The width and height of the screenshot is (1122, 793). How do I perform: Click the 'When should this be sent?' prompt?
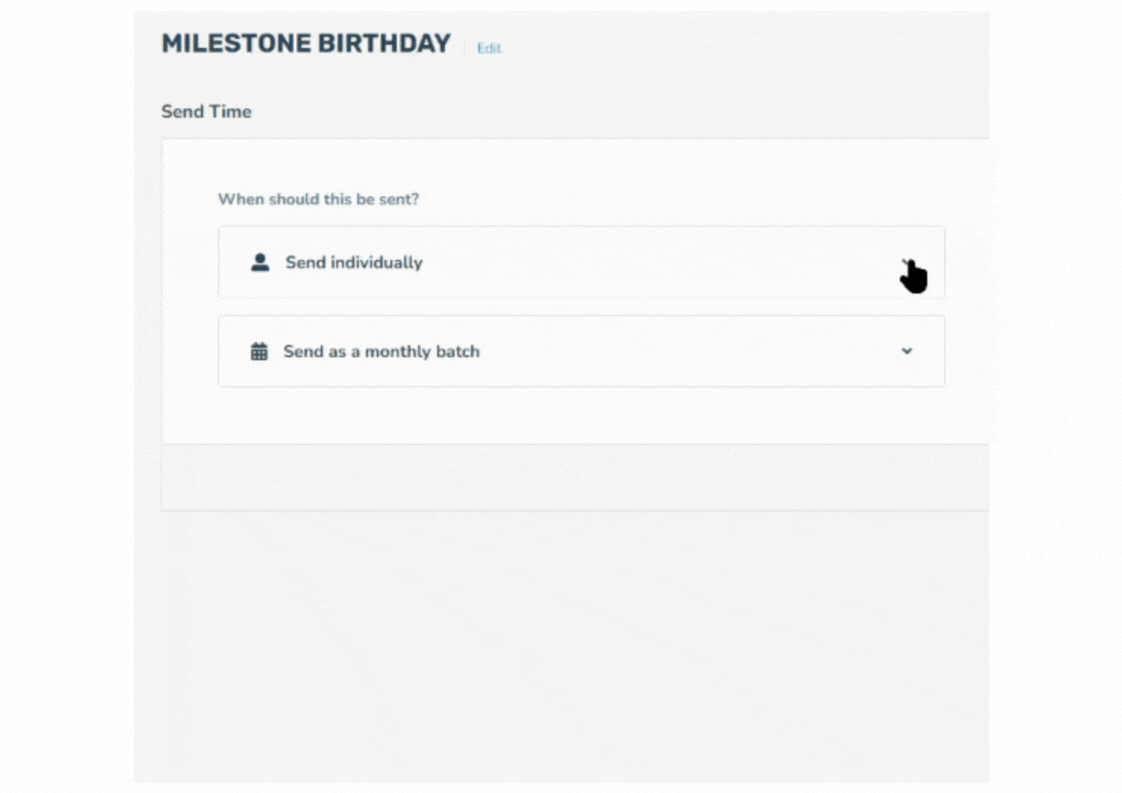(x=318, y=199)
